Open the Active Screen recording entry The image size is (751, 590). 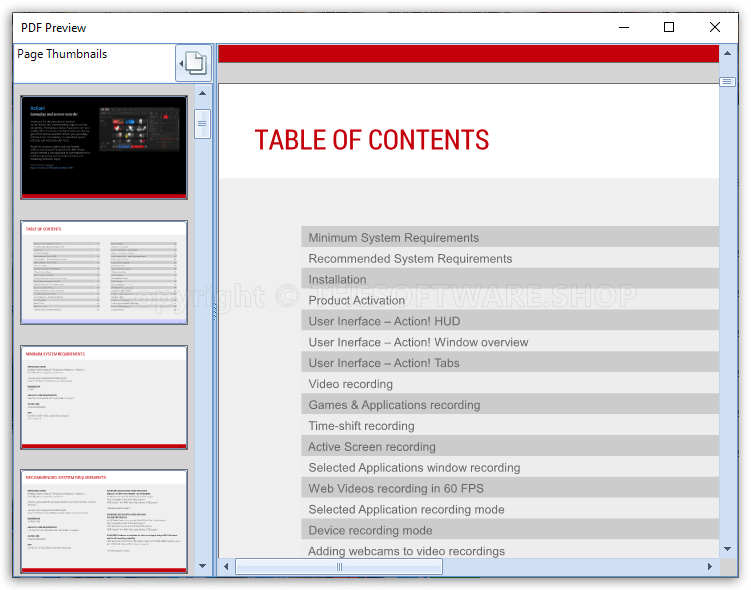(x=510, y=447)
